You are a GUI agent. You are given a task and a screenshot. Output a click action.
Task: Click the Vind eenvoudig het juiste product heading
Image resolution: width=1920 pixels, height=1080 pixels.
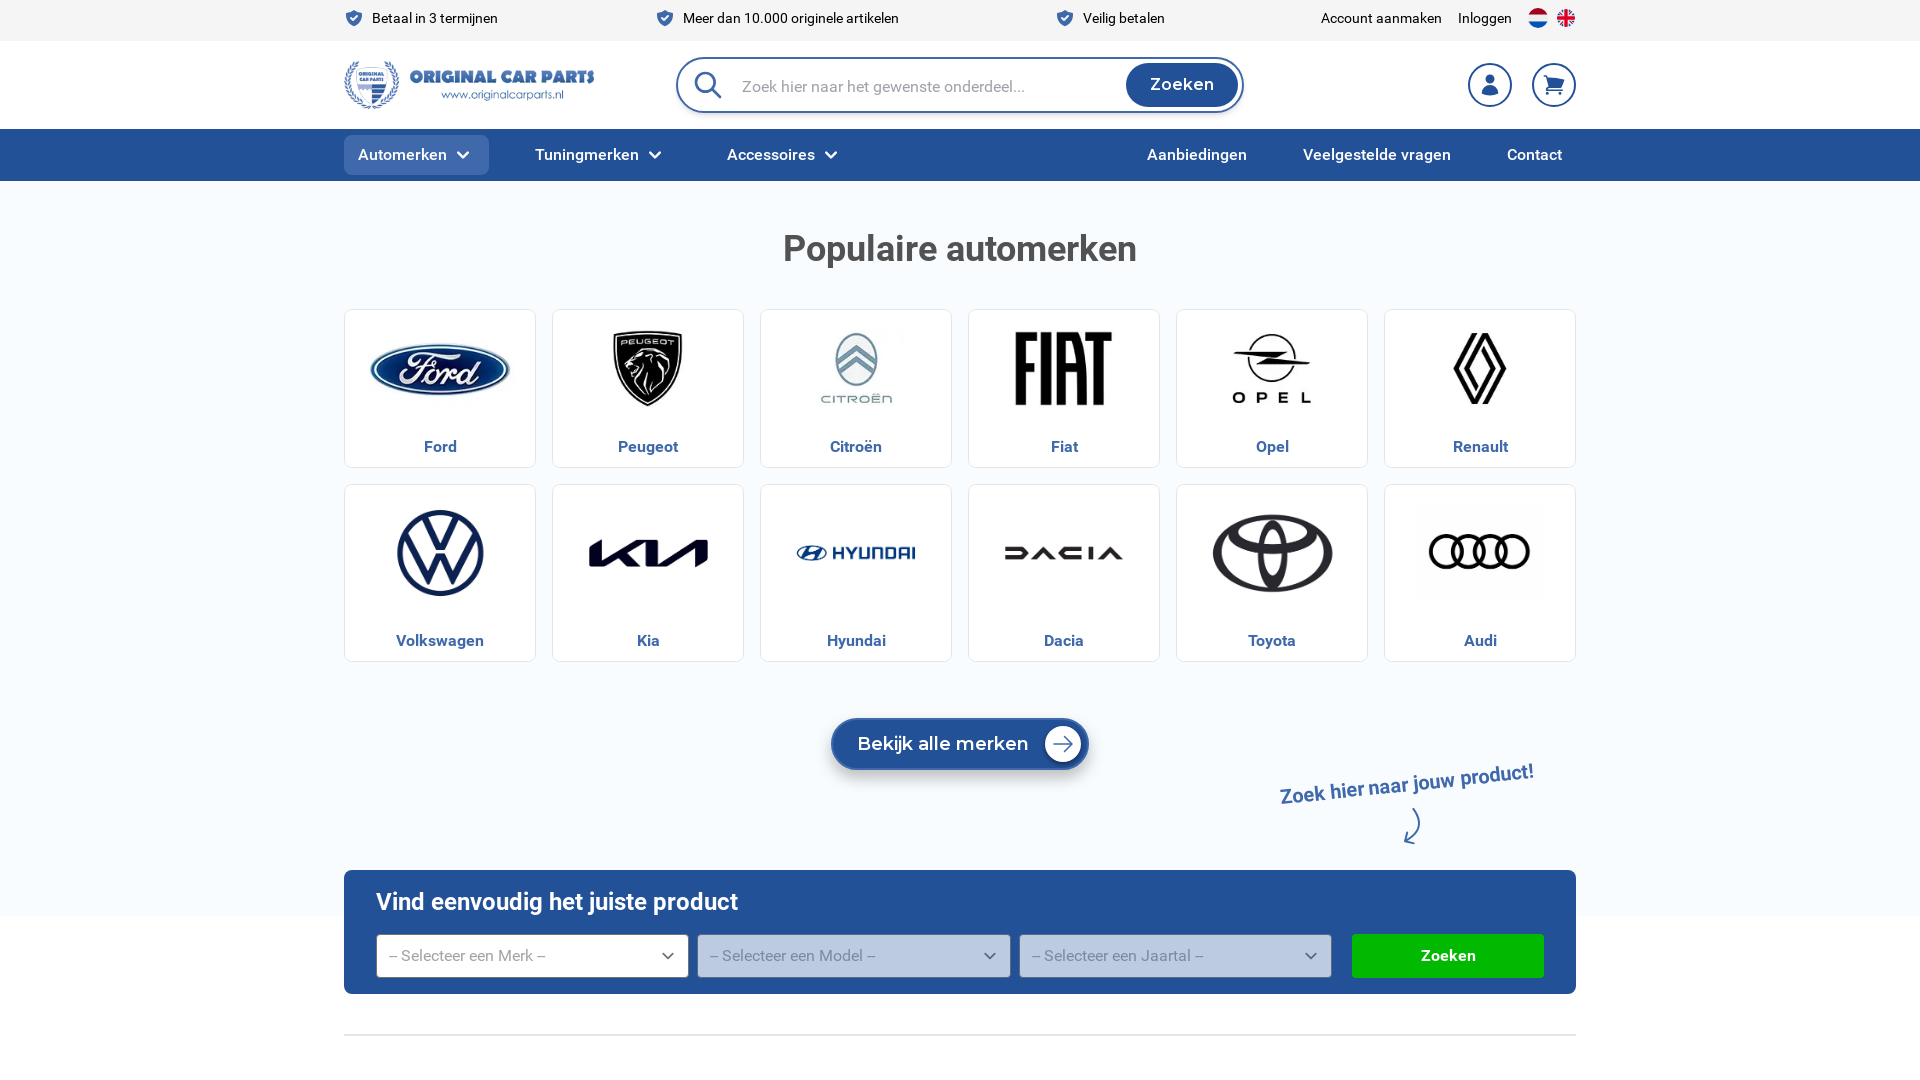click(x=557, y=902)
